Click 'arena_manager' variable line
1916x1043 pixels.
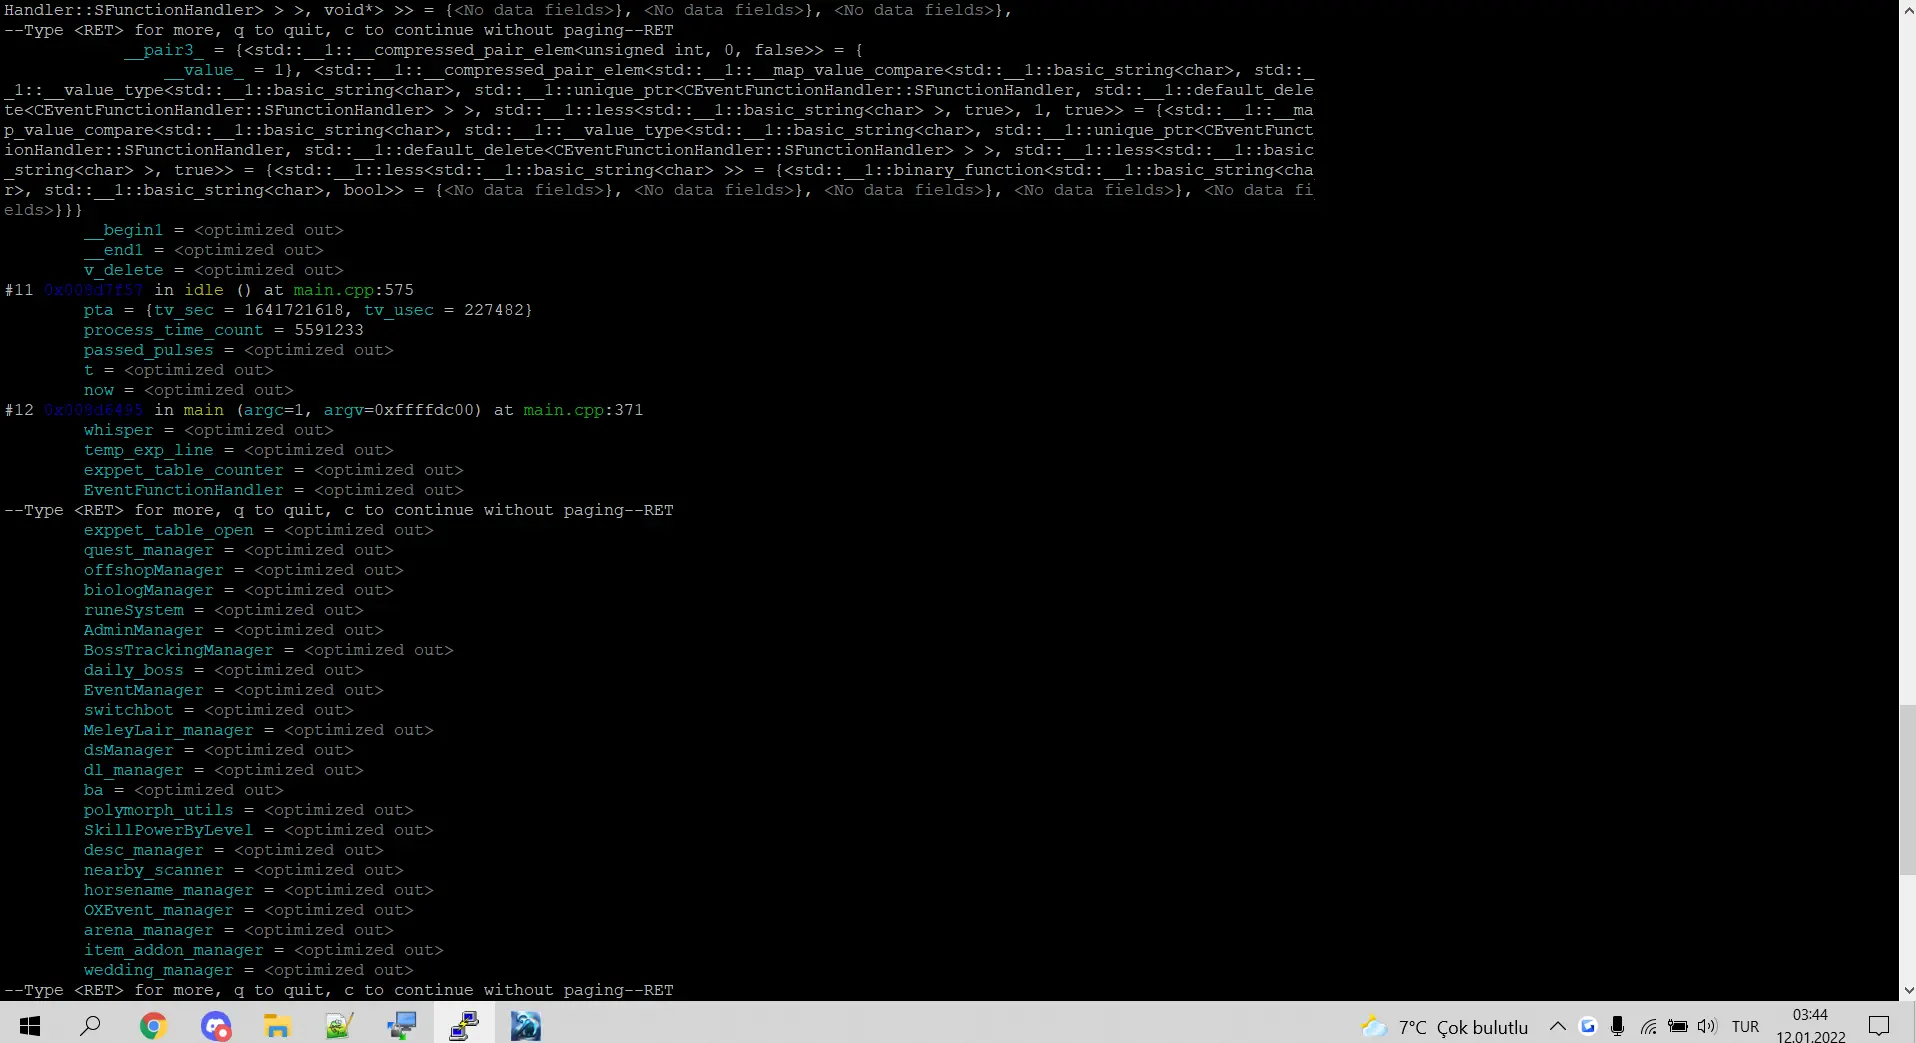point(239,930)
